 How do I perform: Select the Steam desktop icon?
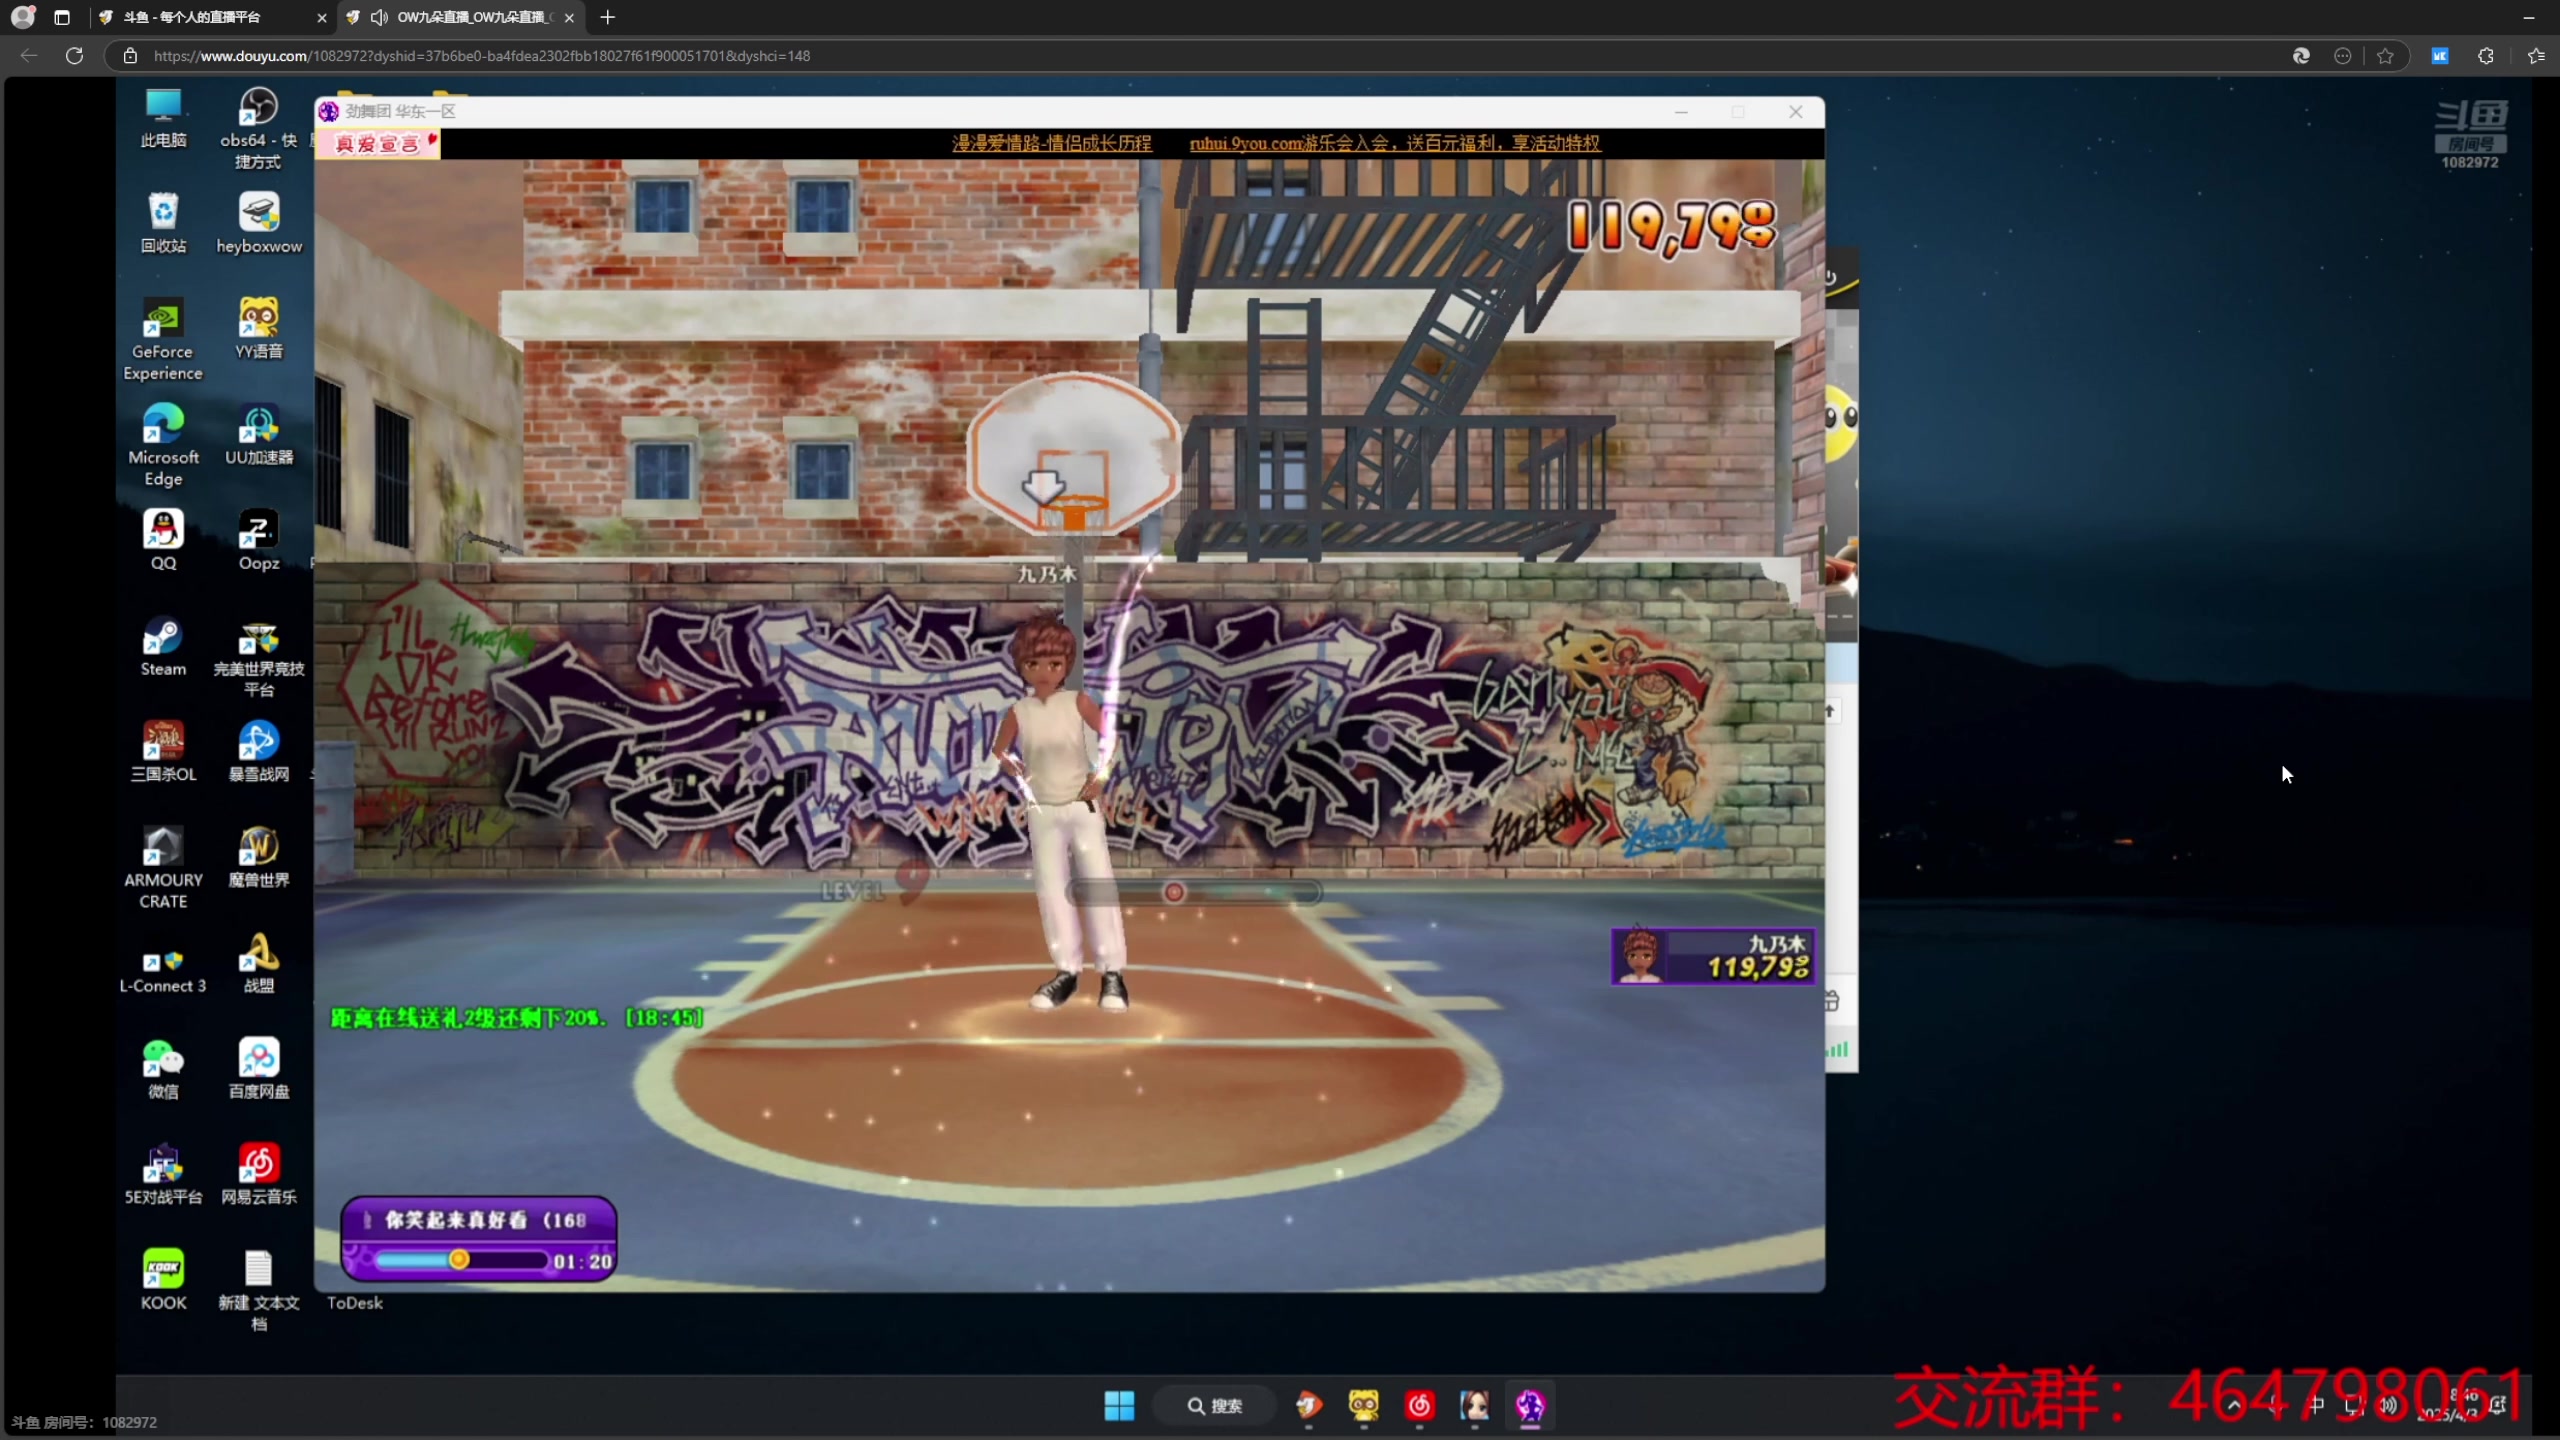tap(163, 647)
